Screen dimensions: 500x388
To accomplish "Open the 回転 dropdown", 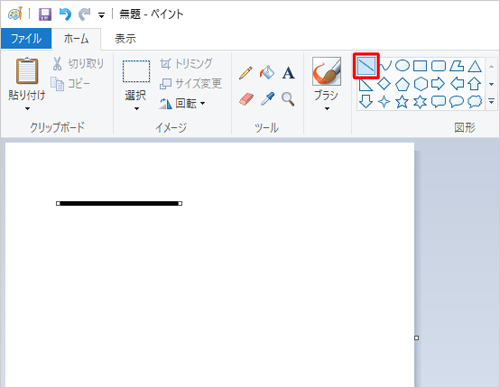I will (182, 103).
